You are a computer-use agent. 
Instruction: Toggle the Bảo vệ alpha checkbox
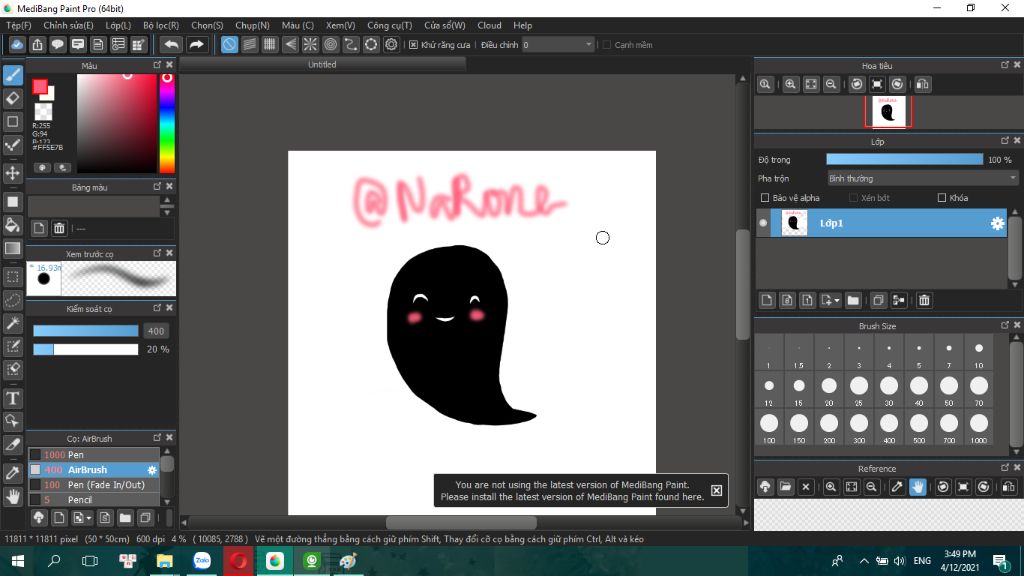point(765,198)
